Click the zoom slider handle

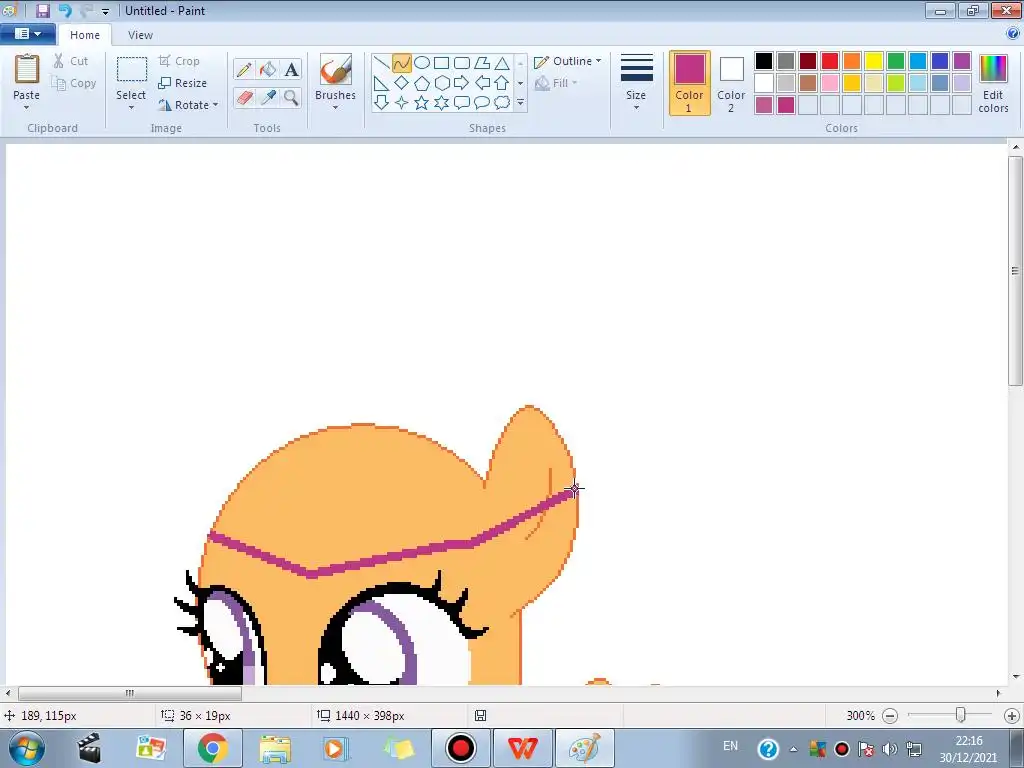coord(961,715)
